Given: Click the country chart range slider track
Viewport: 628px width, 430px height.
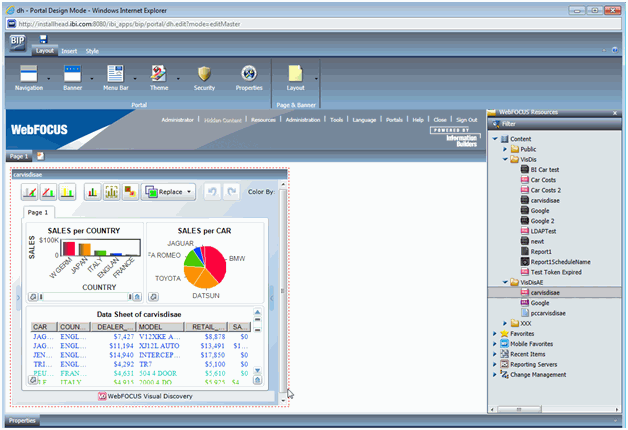Looking at the screenshot, I should point(85,297).
